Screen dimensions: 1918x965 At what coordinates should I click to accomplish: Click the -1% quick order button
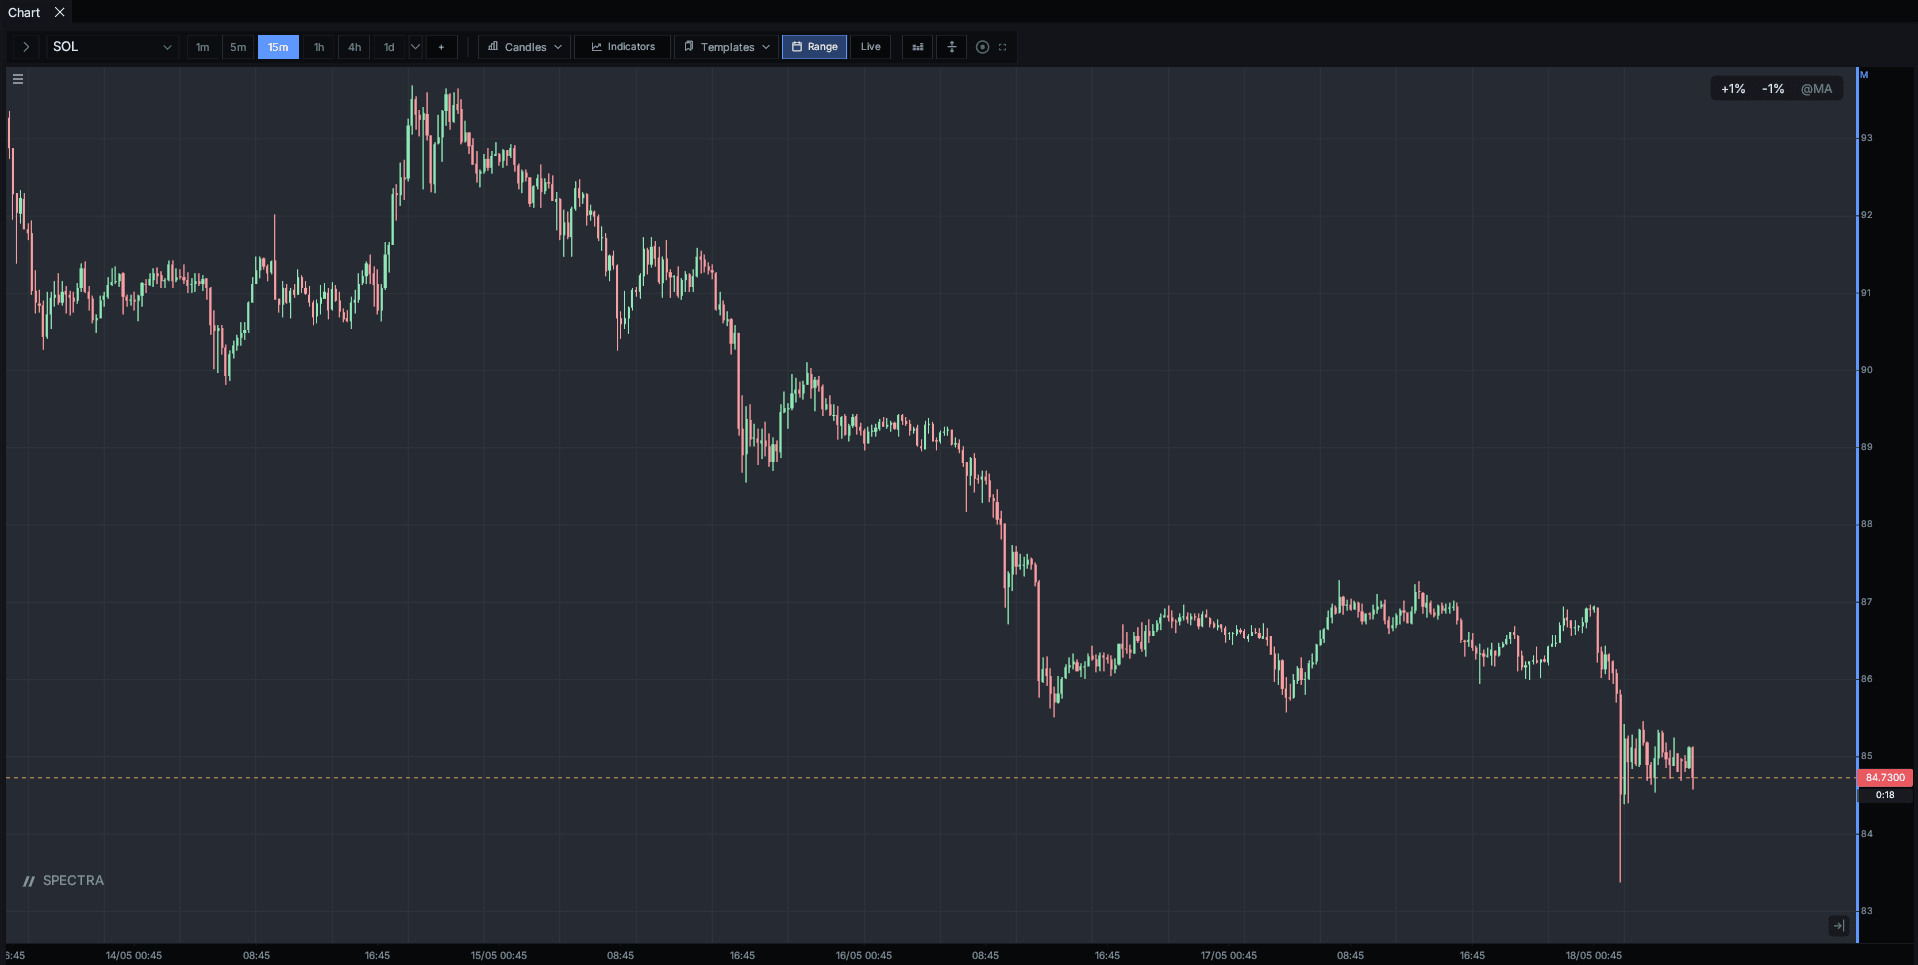tap(1773, 89)
